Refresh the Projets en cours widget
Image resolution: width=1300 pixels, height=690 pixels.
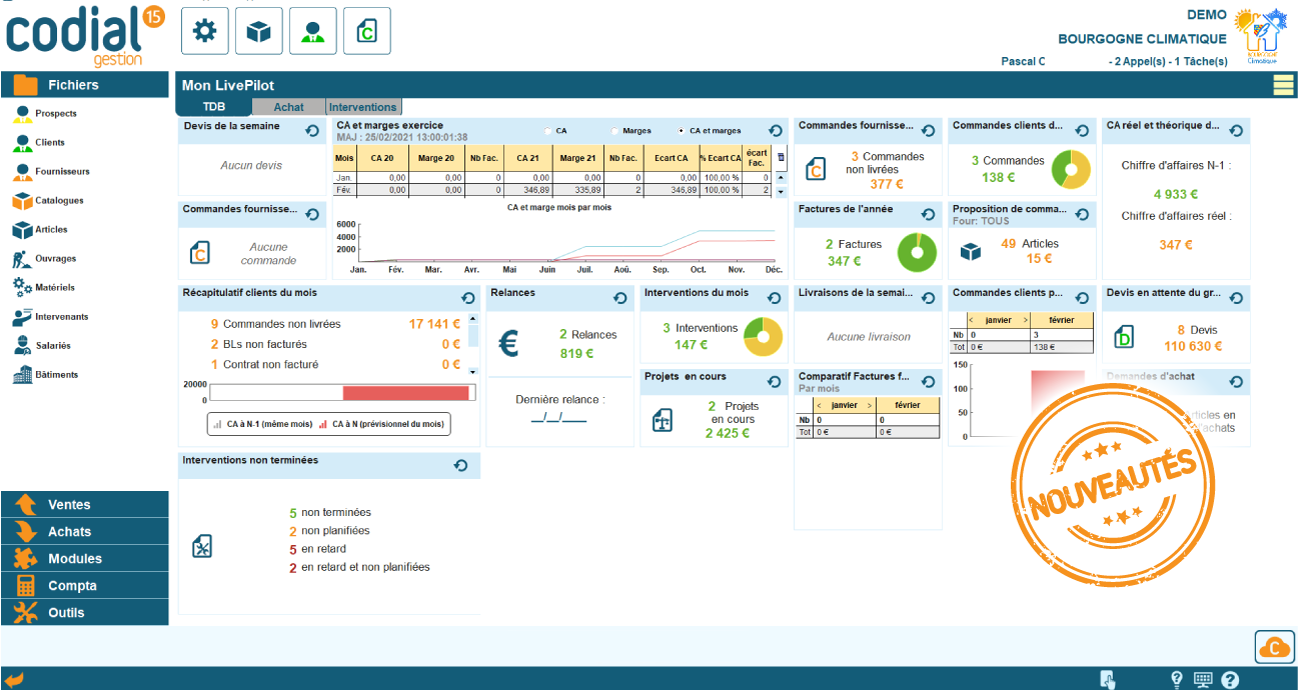point(775,382)
